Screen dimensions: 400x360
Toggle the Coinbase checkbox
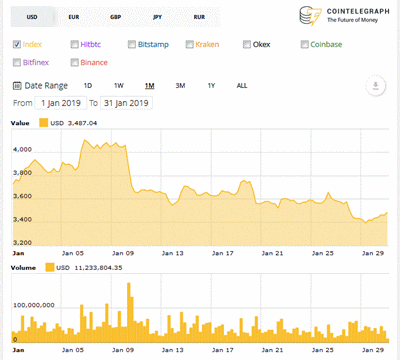pyautogui.click(x=304, y=44)
